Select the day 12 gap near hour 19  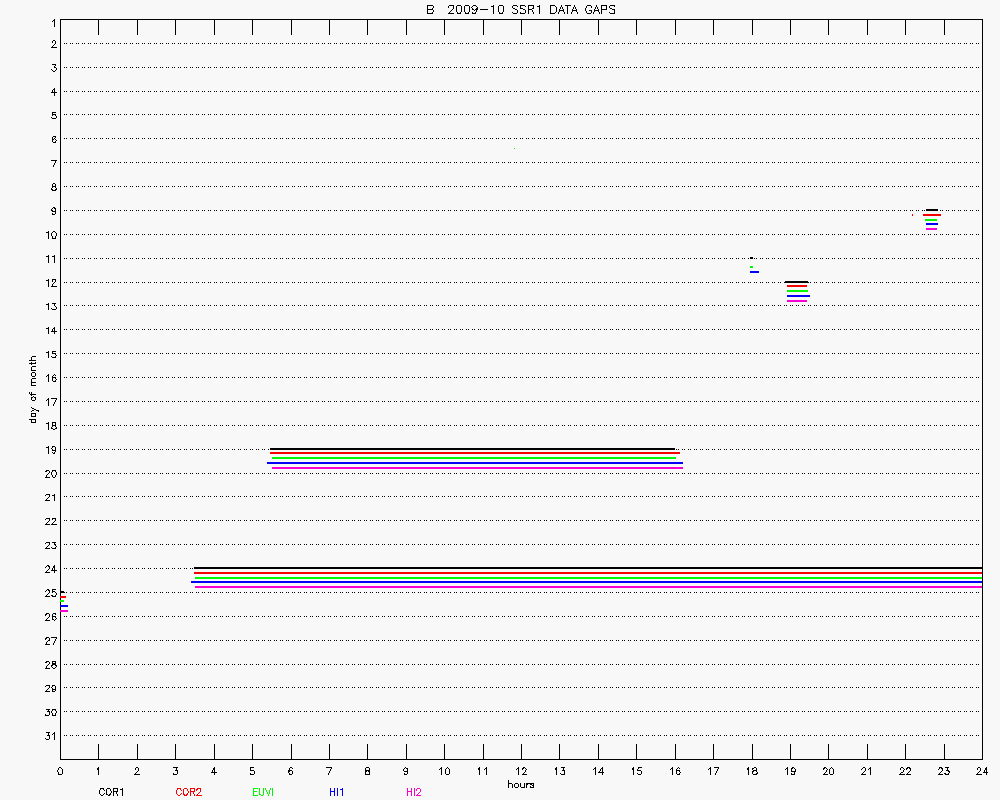tap(797, 291)
